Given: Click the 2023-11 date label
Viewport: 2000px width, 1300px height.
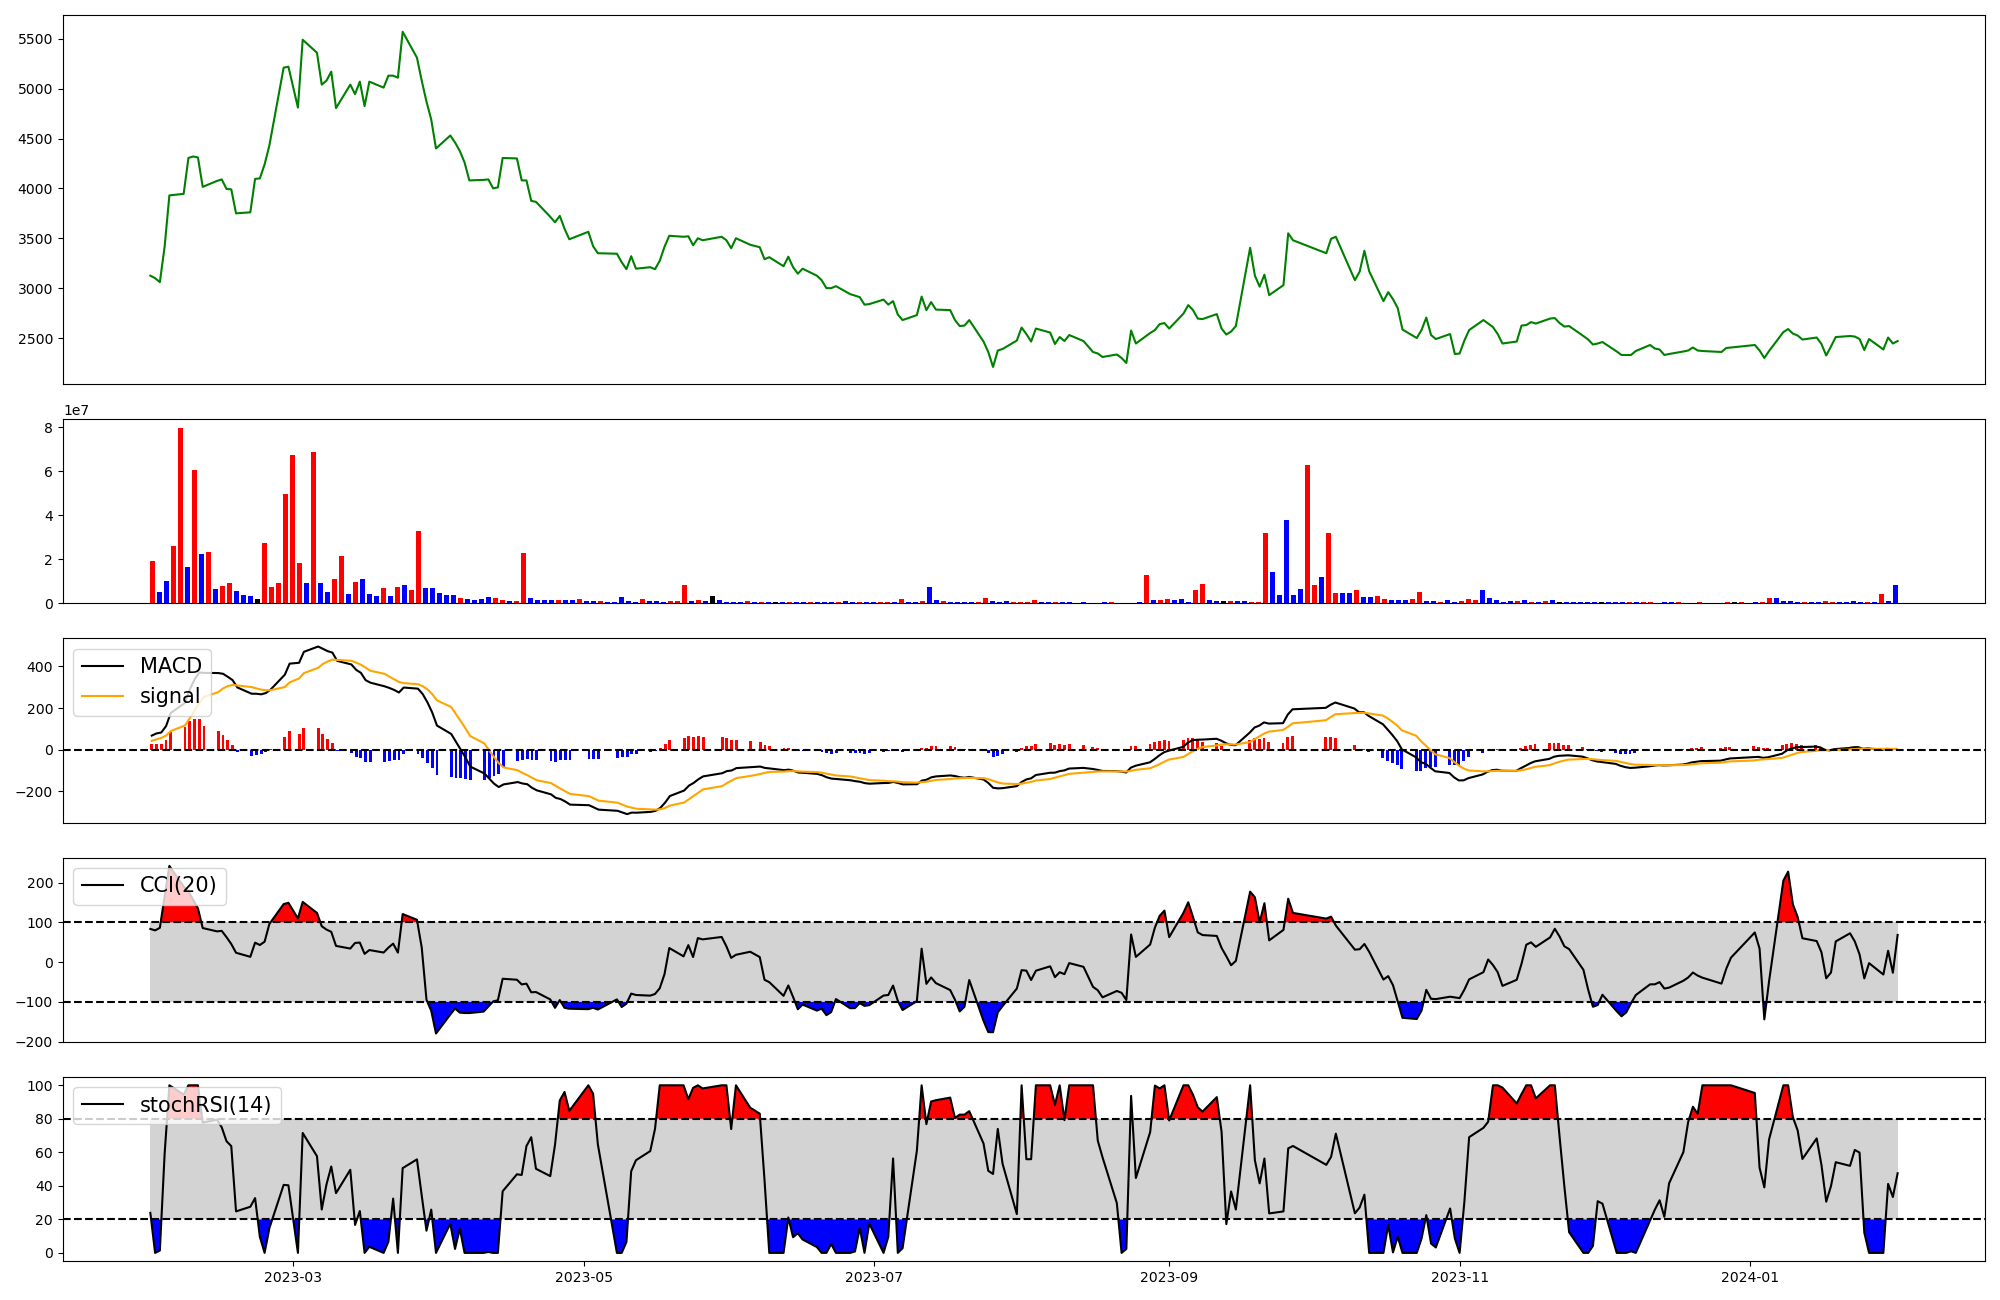Looking at the screenshot, I should [x=1461, y=1277].
